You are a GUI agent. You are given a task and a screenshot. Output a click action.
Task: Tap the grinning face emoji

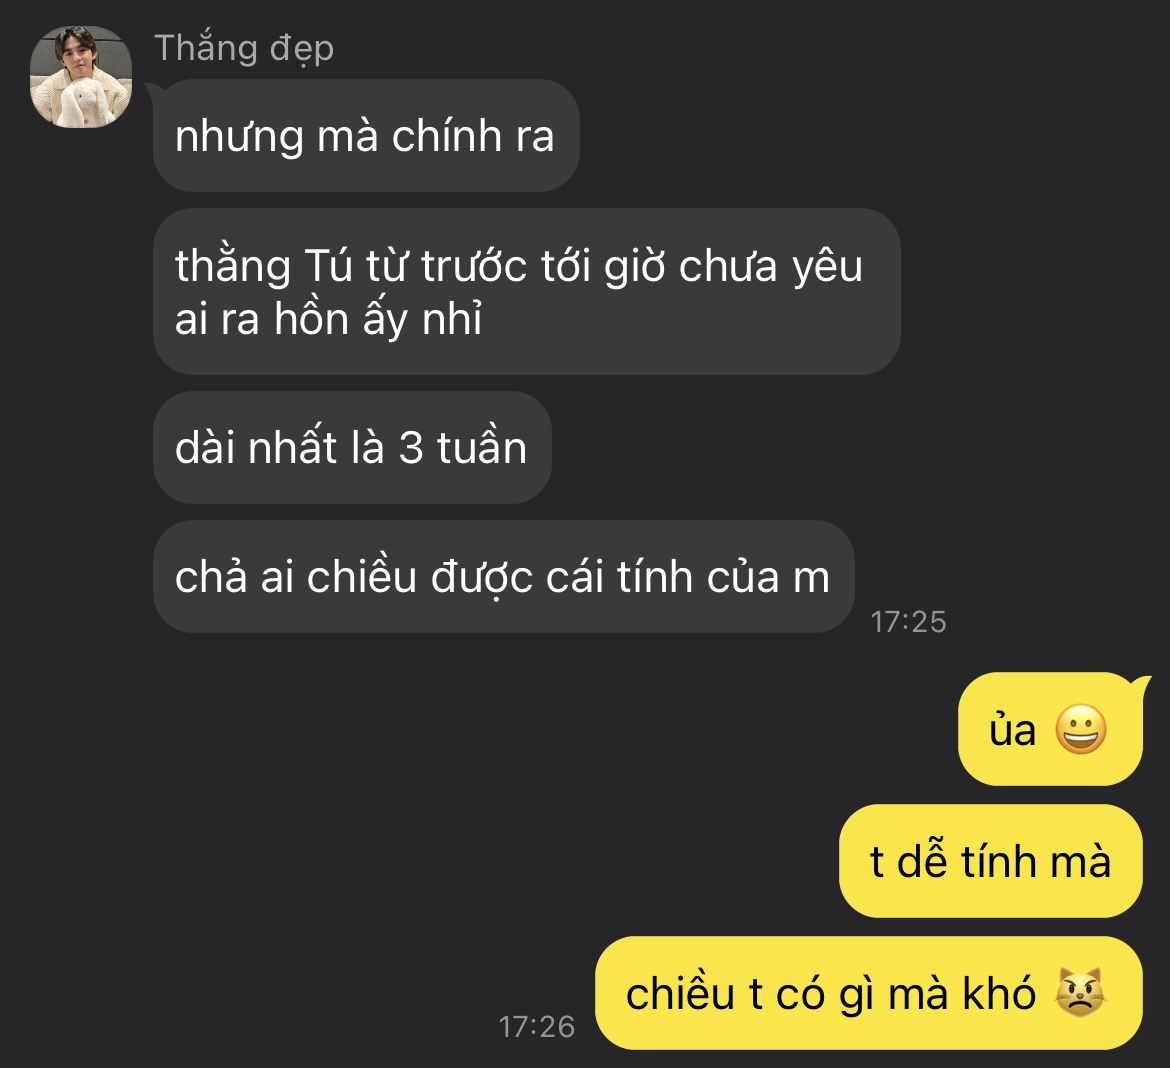coord(1081,728)
